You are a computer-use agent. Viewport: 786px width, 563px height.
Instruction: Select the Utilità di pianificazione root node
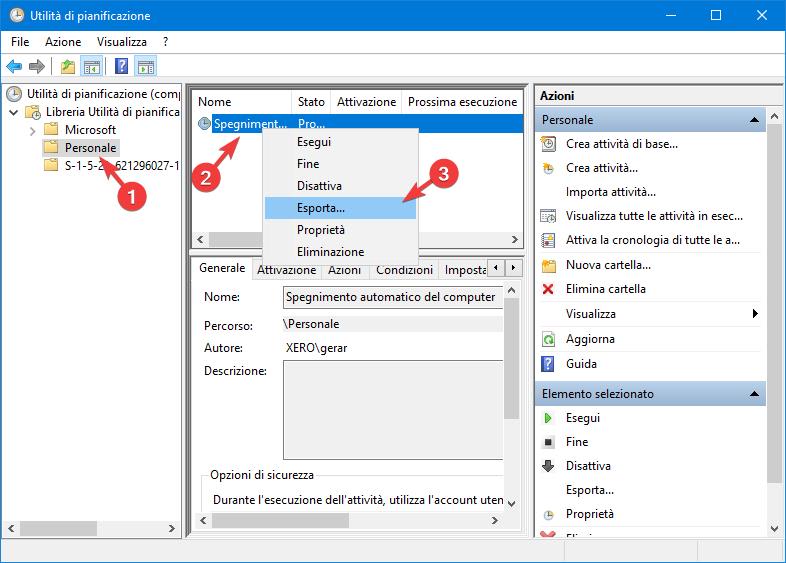click(x=103, y=94)
